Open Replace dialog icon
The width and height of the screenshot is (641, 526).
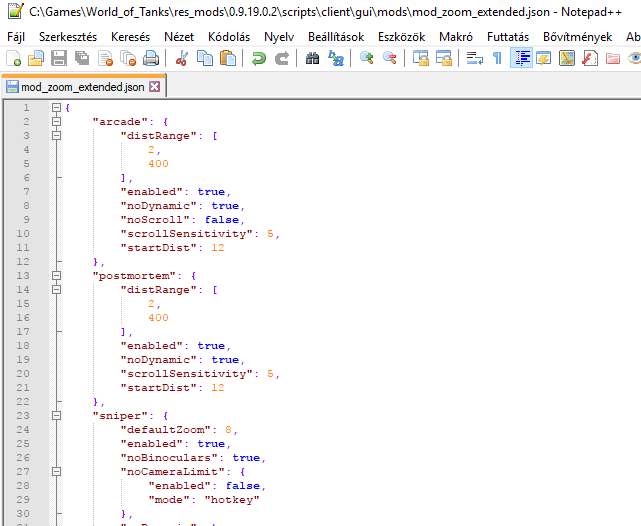tap(336, 58)
